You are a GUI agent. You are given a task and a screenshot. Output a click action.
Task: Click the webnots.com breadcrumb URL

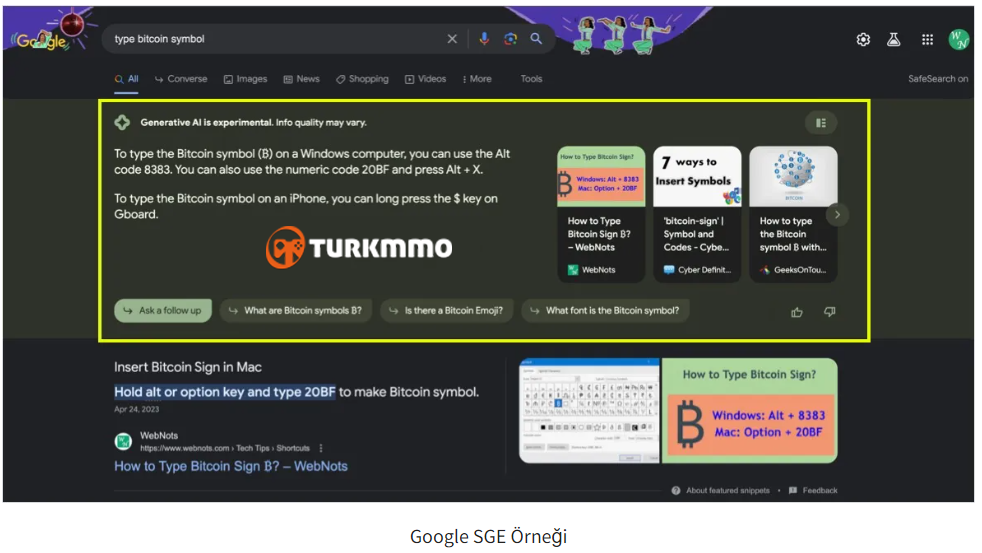click(x=225, y=448)
